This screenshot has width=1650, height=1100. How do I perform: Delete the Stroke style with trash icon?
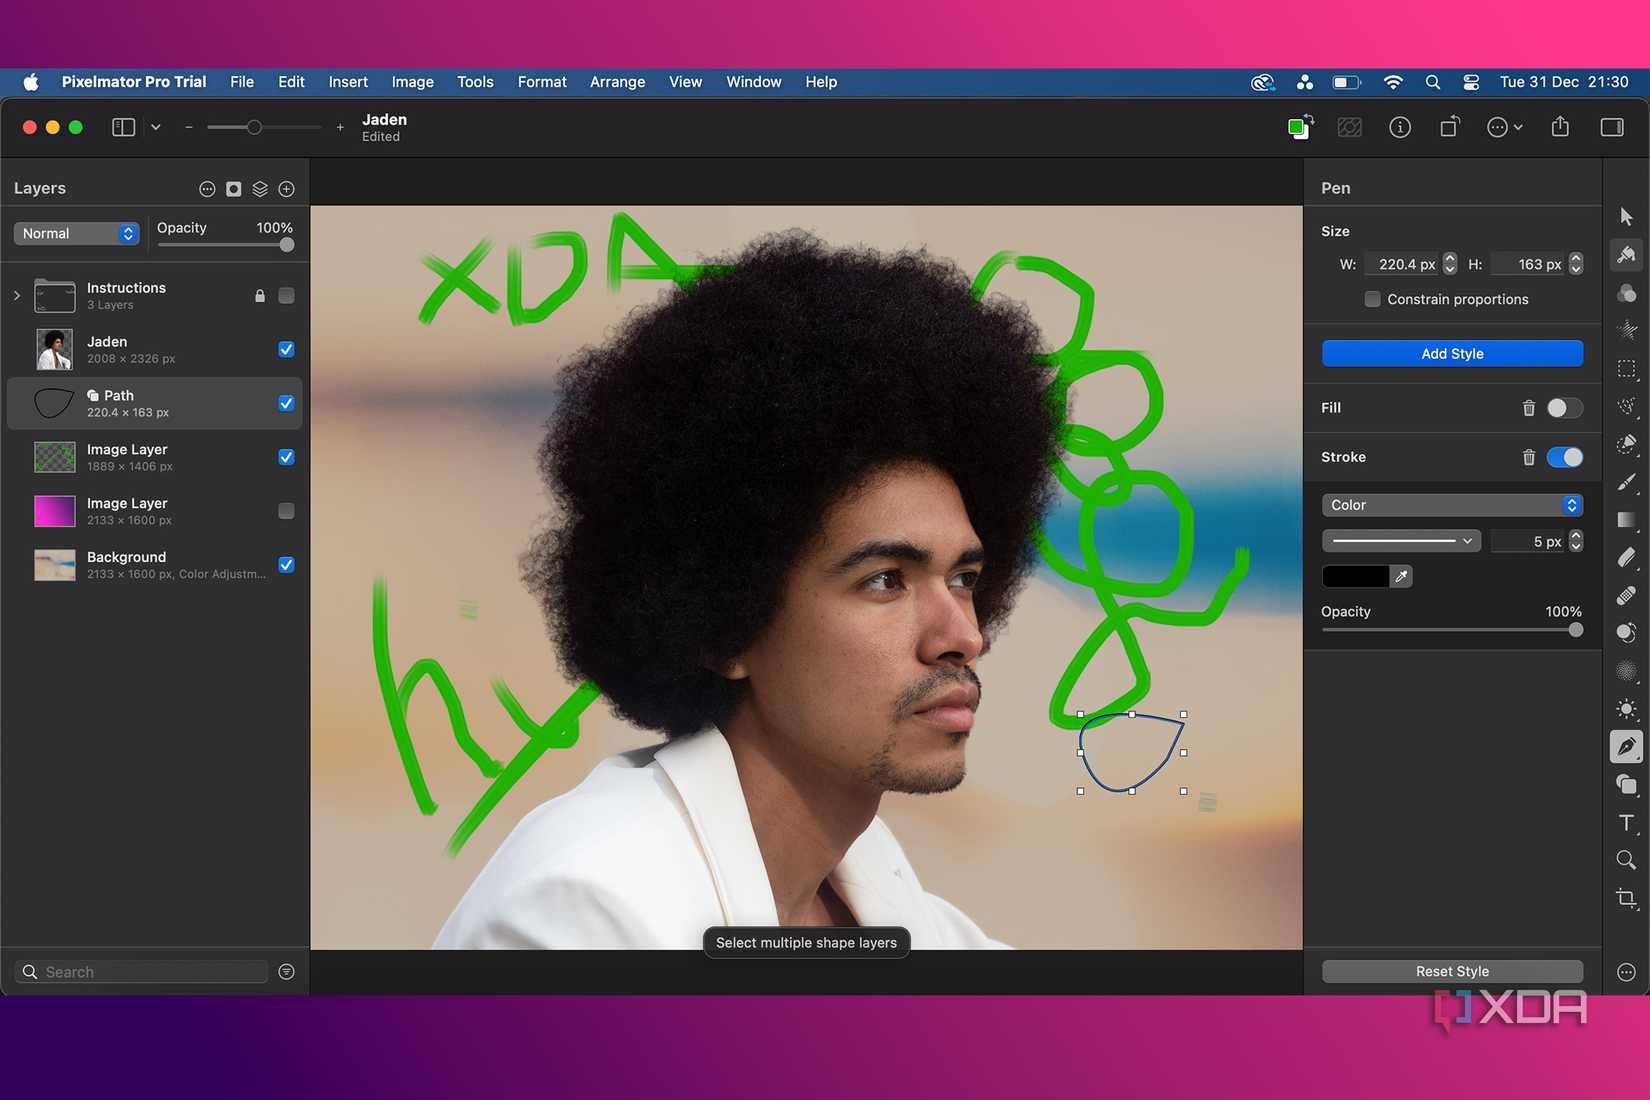tap(1528, 457)
